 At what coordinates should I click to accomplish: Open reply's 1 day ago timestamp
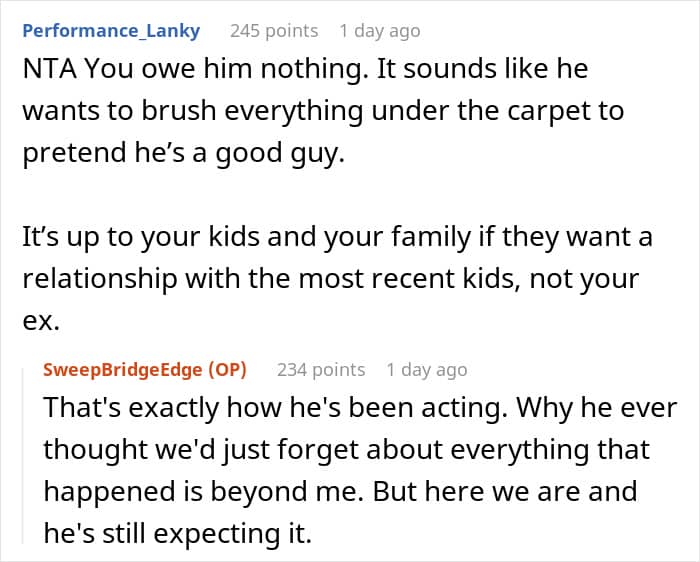coord(427,370)
